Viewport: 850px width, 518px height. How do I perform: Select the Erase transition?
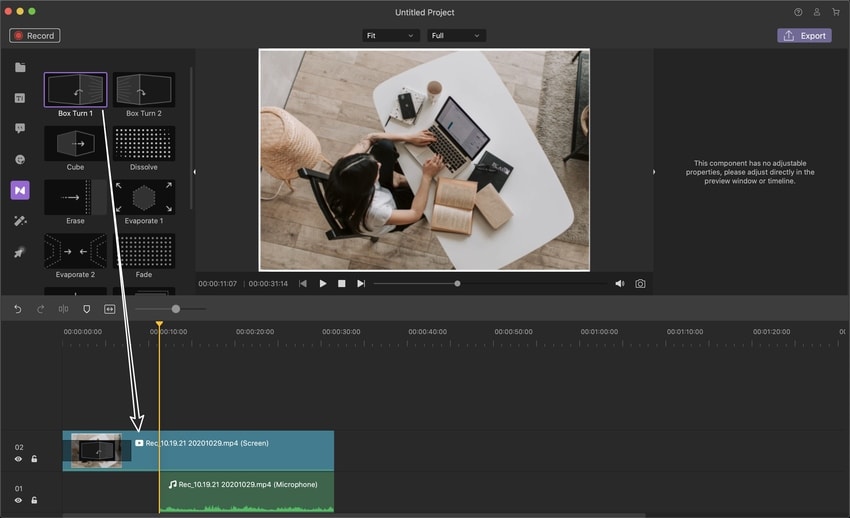pos(75,197)
